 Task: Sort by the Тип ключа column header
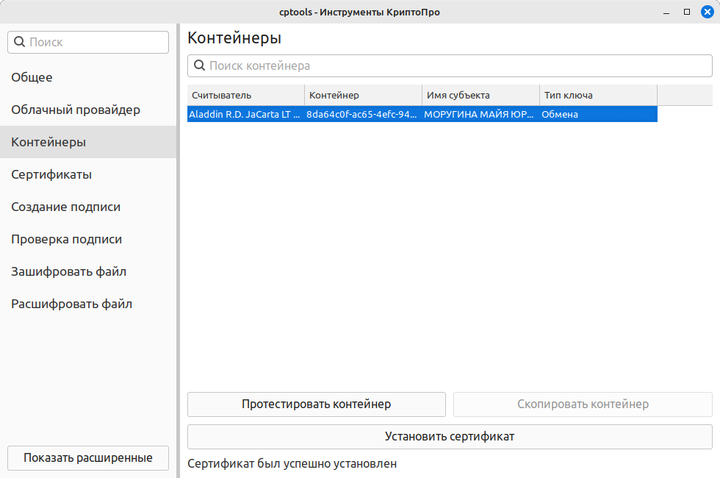point(598,95)
